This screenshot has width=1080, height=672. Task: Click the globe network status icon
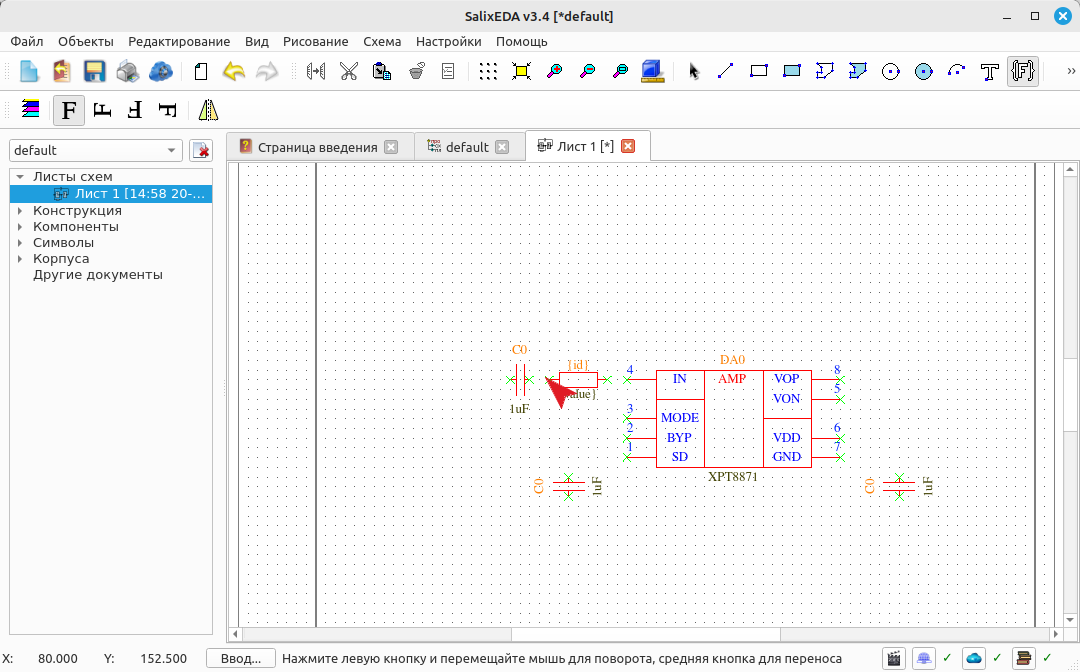pos(924,658)
